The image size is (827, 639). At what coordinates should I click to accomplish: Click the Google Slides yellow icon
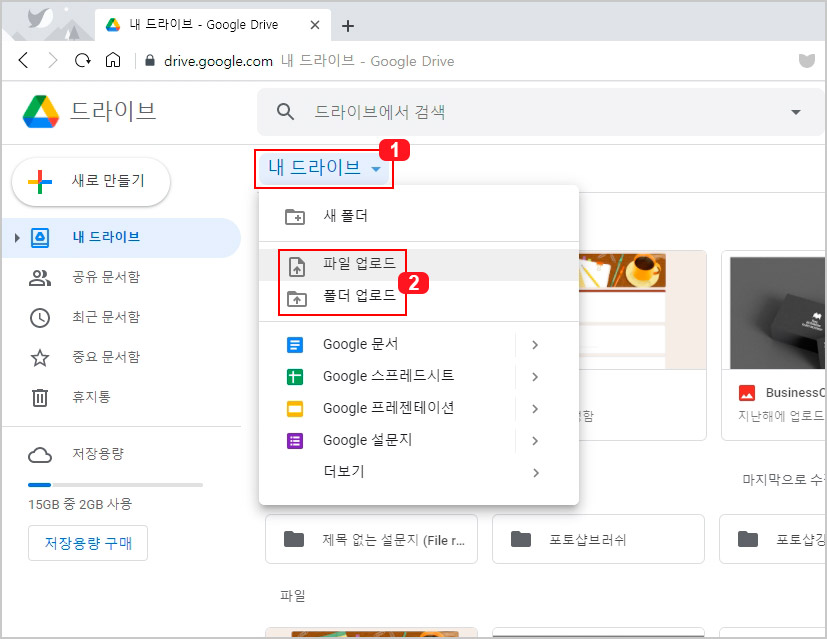click(x=295, y=409)
